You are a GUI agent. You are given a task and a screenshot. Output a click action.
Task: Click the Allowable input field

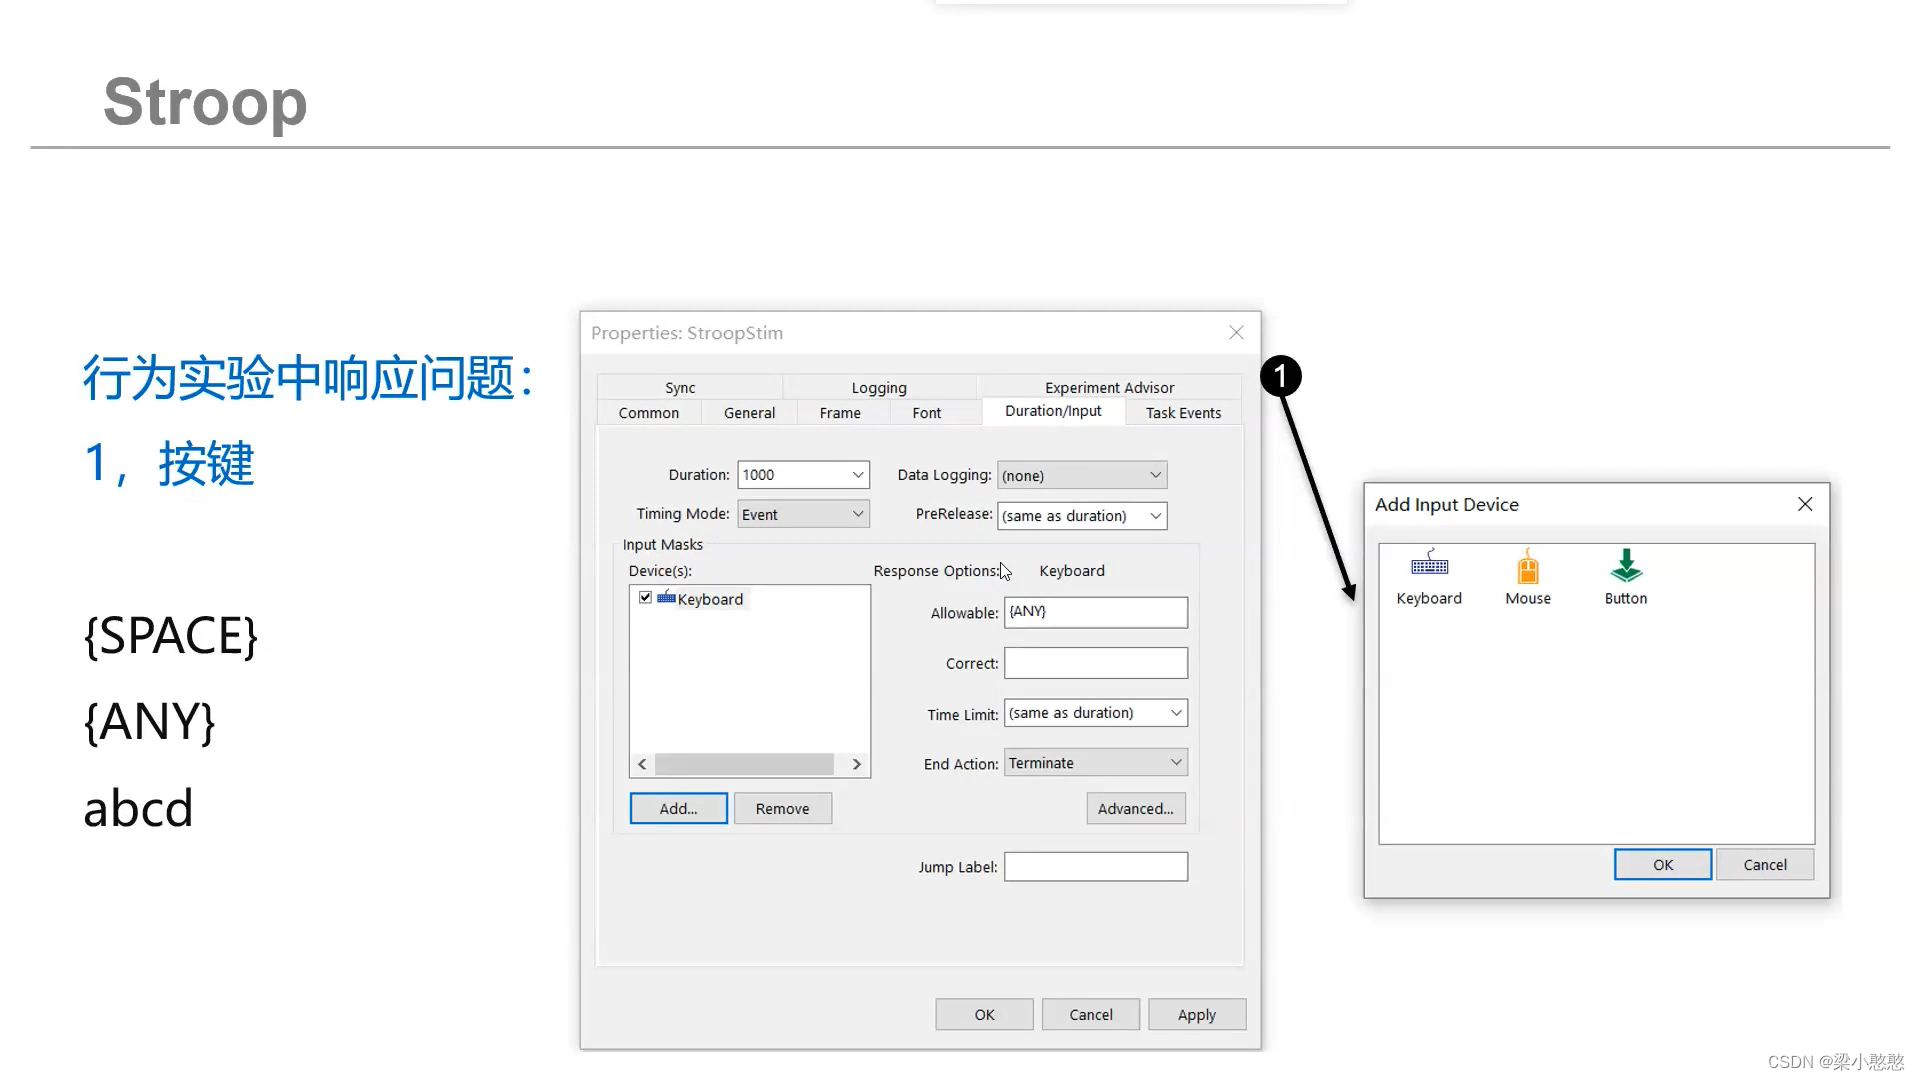tap(1095, 613)
